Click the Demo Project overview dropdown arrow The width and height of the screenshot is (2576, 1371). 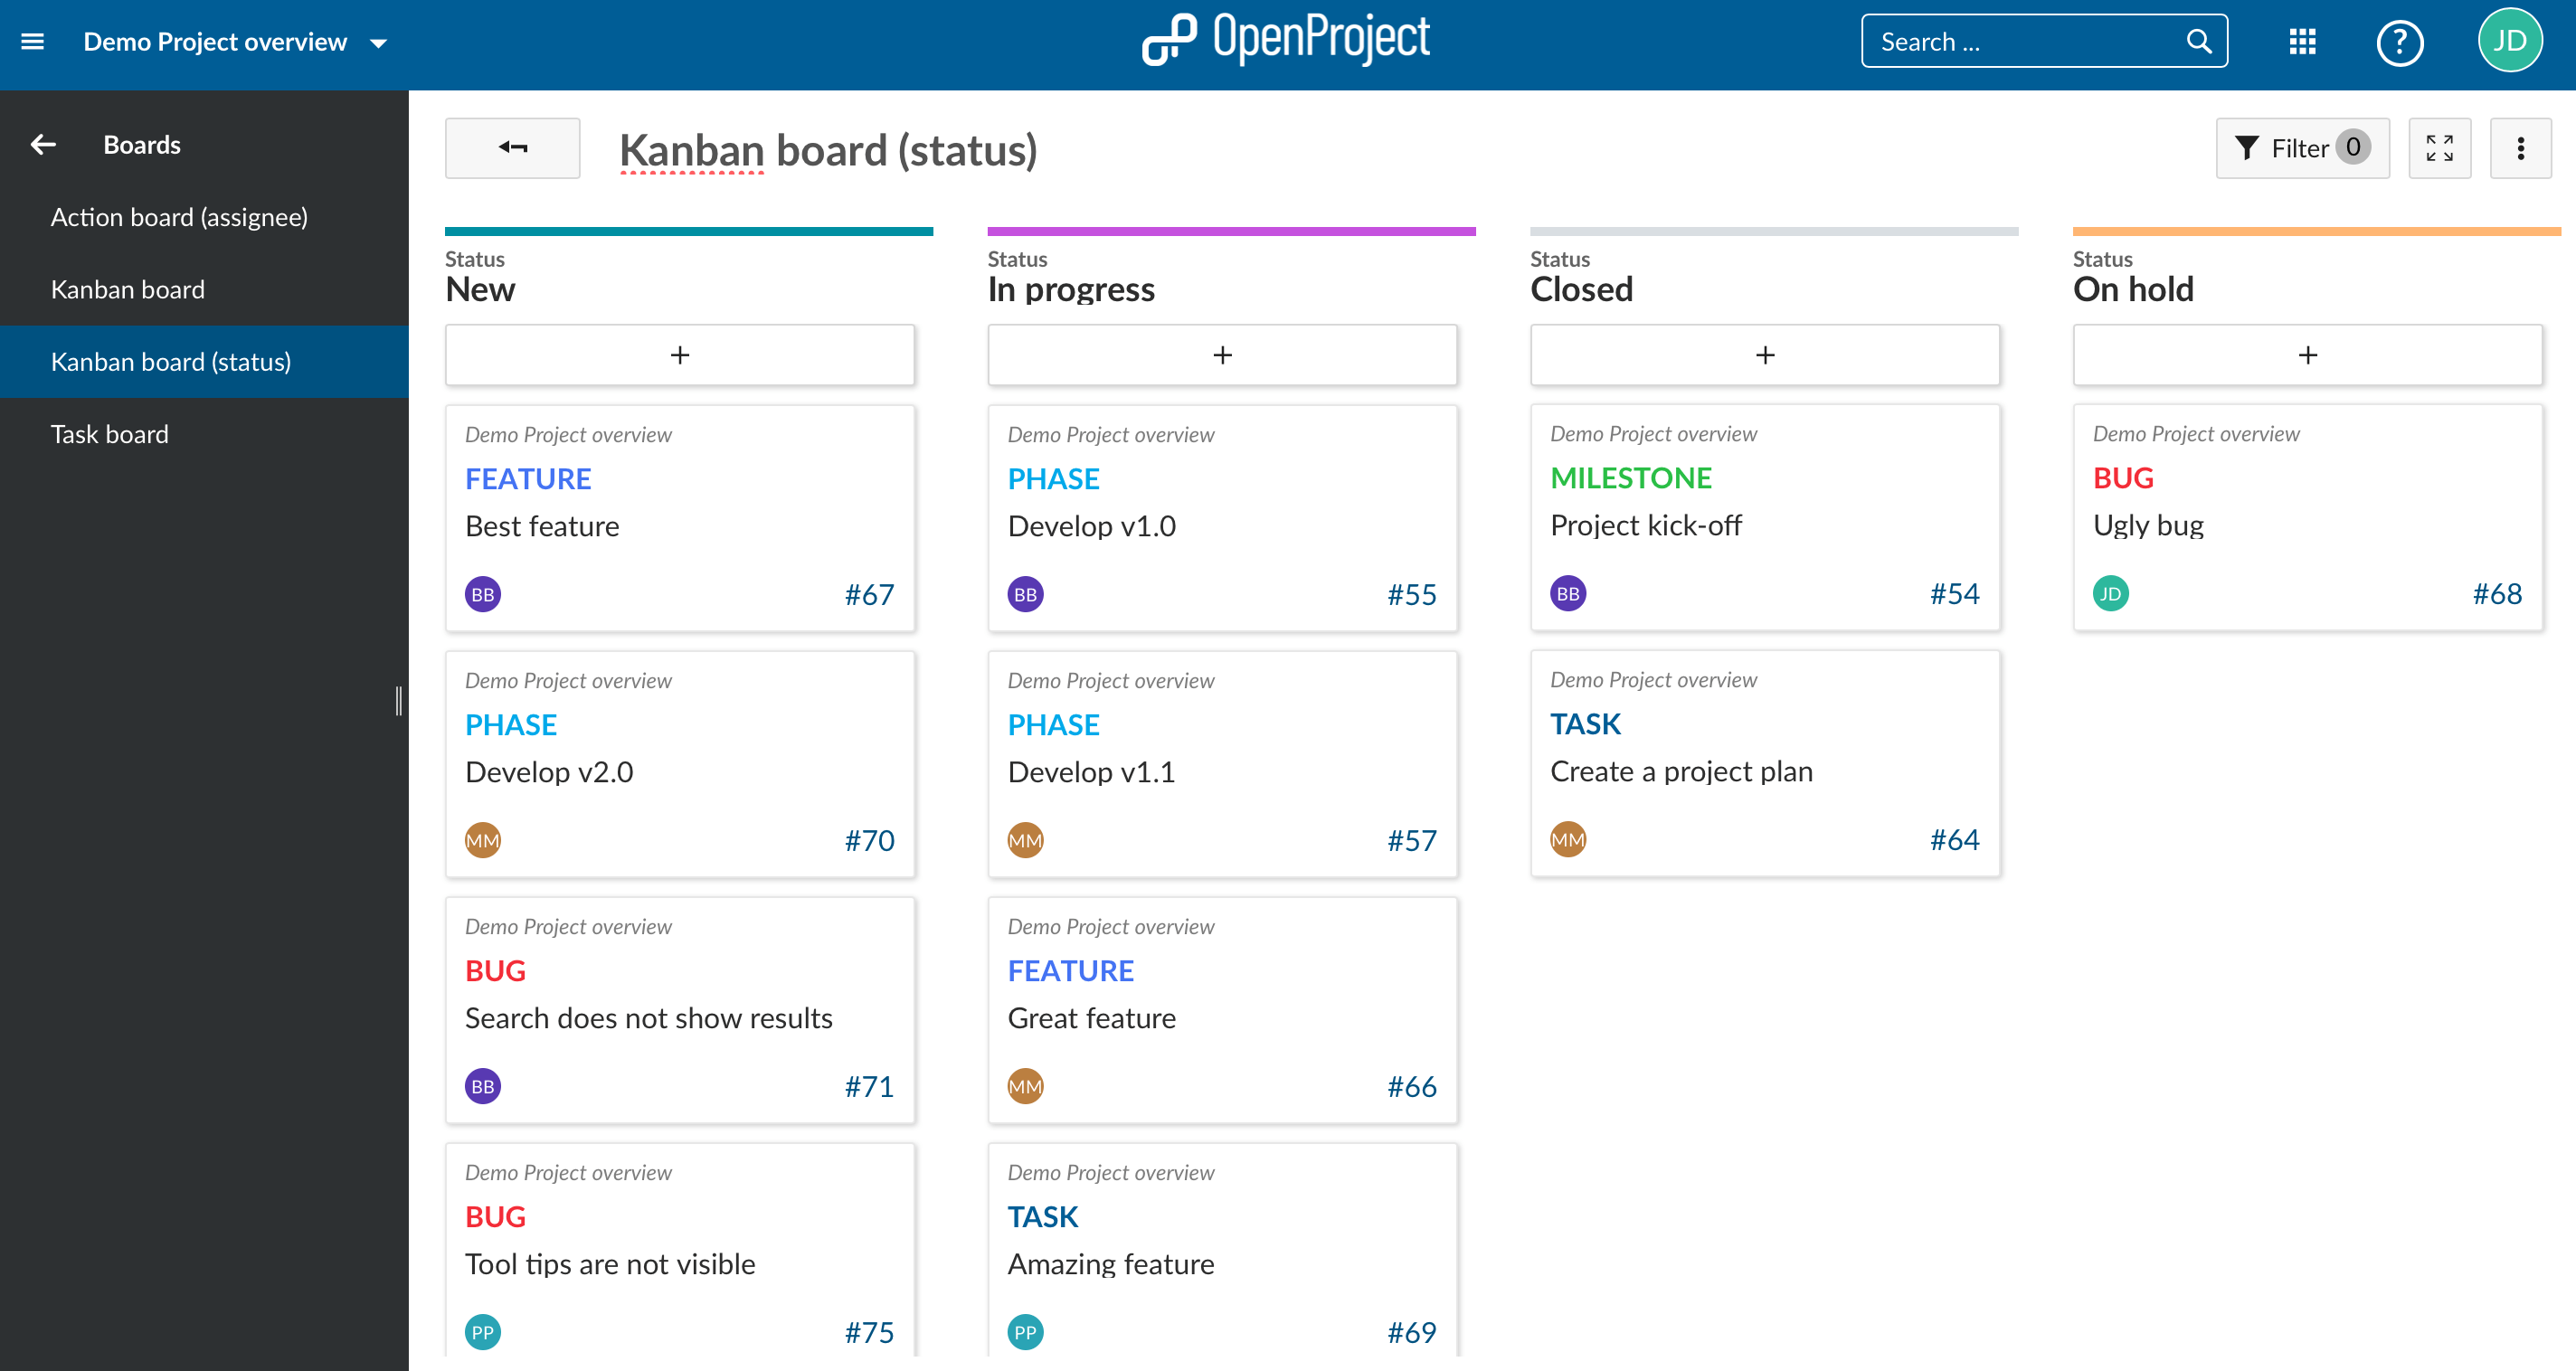382,43
